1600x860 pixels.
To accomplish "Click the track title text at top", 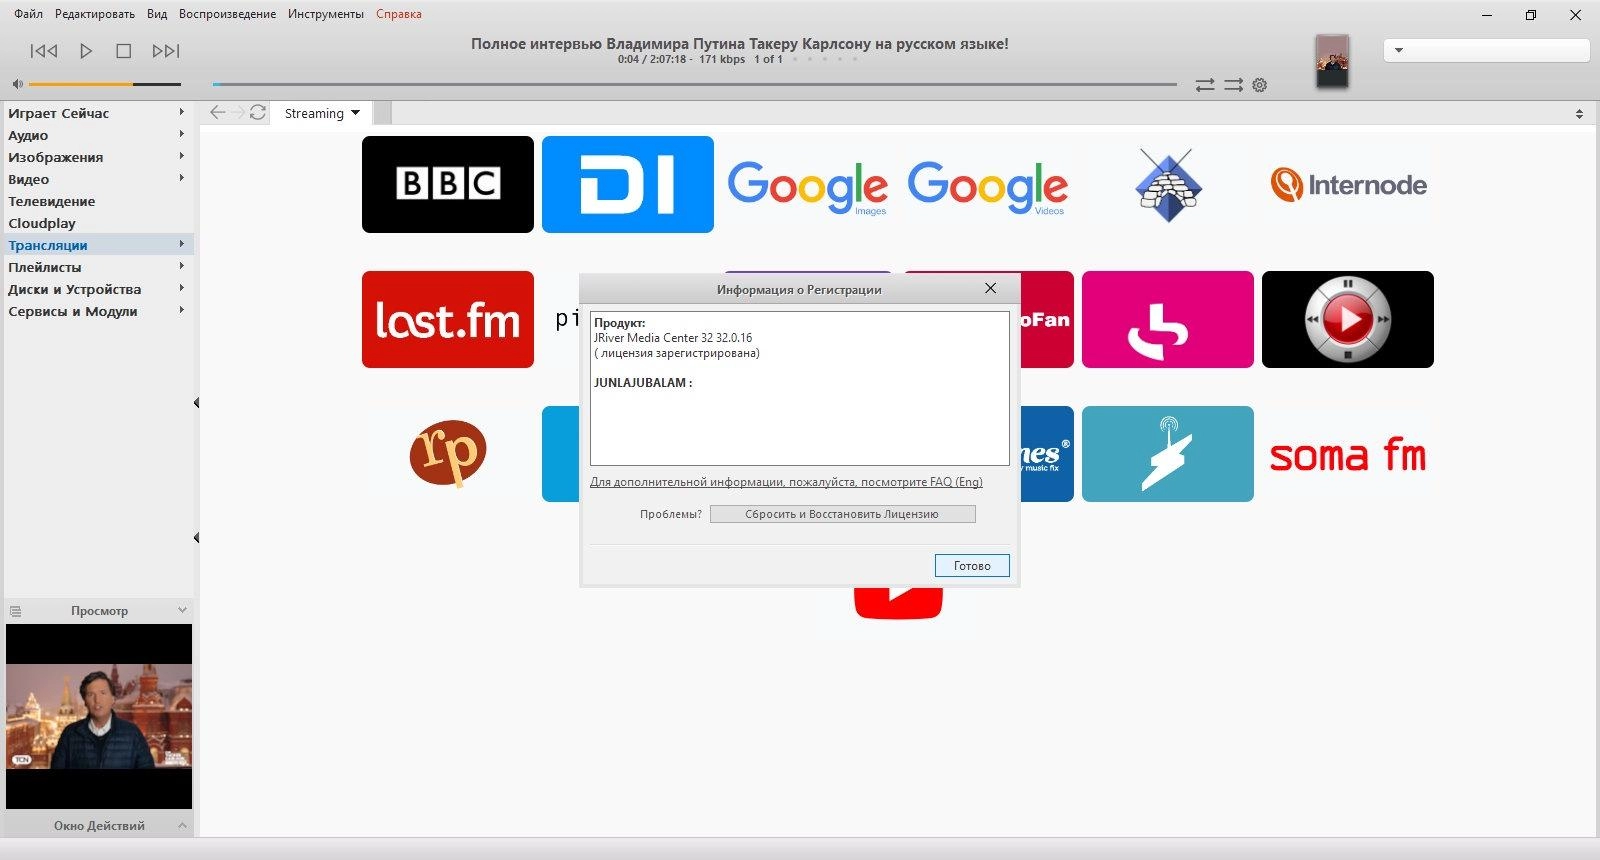I will coord(740,44).
